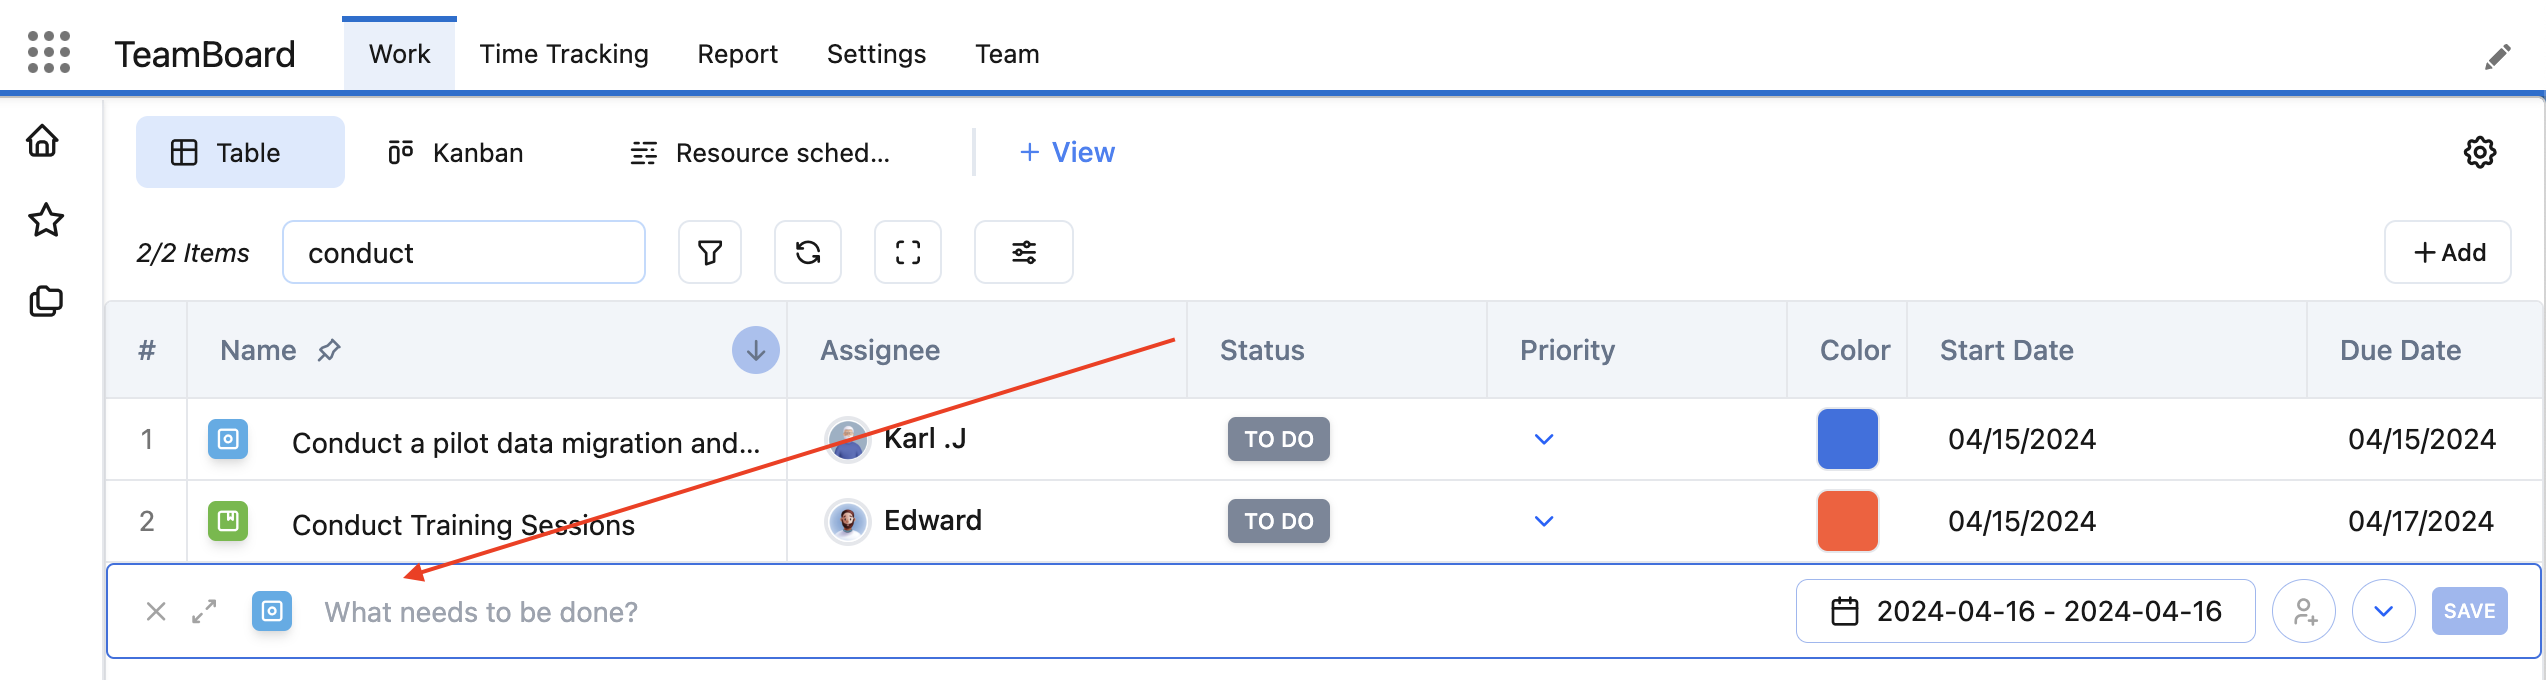Toggle sort direction on Name column
This screenshot has width=2546, height=680.
pos(756,351)
